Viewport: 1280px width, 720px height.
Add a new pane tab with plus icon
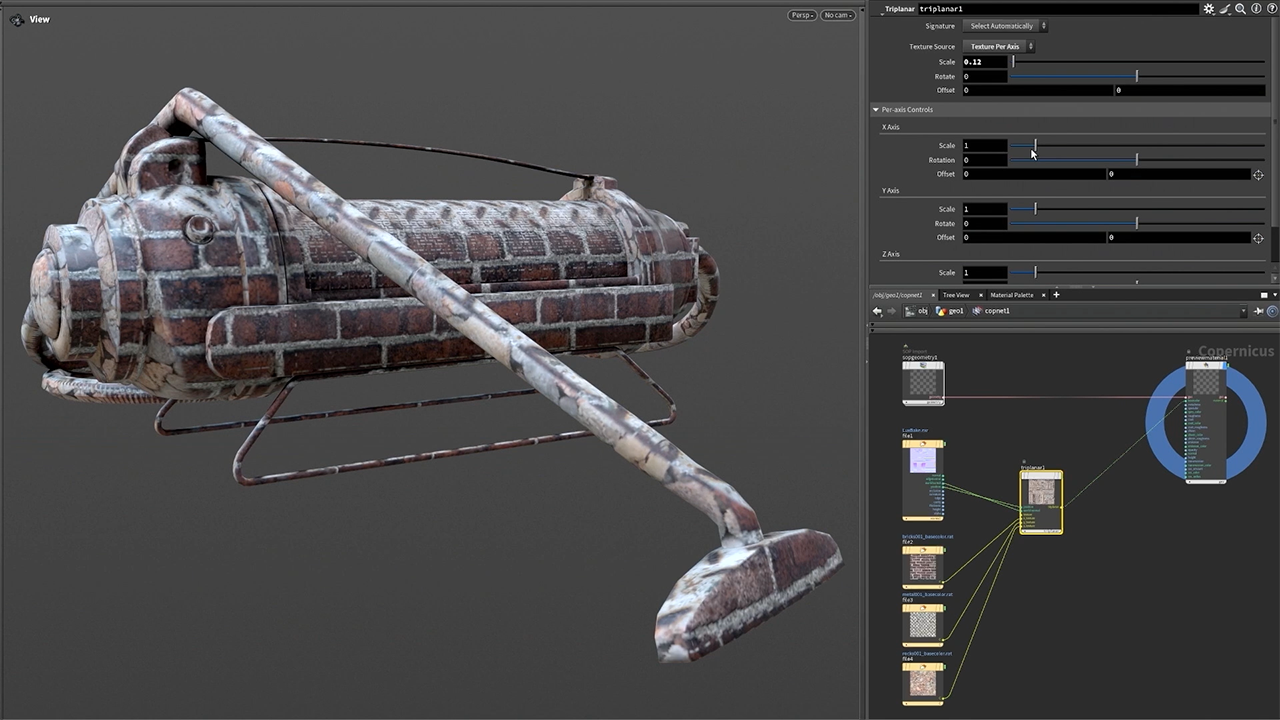tap(1056, 295)
